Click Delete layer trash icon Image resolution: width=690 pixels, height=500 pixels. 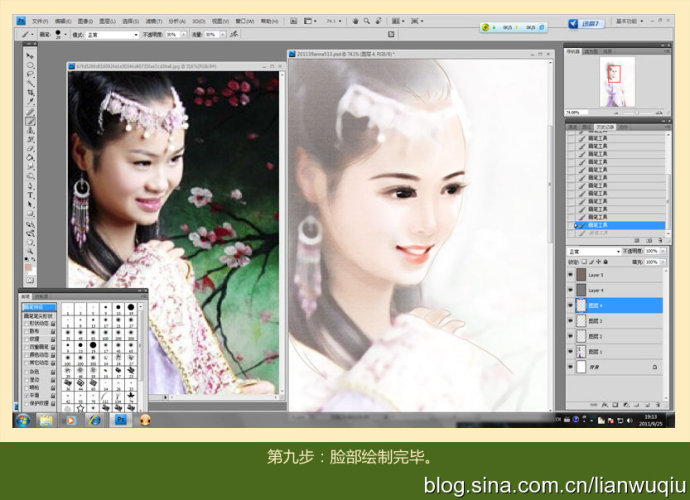pyautogui.click(x=658, y=404)
